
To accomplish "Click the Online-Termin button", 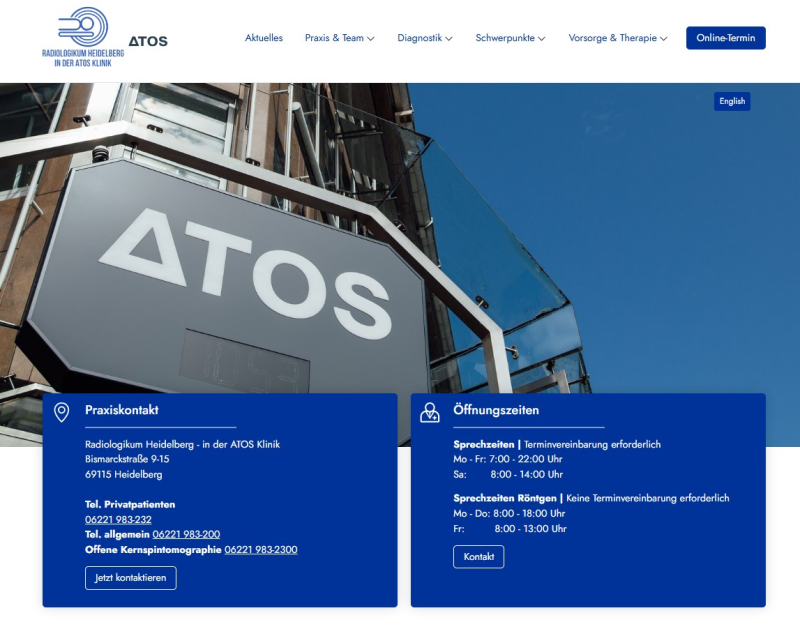I will pos(726,38).
